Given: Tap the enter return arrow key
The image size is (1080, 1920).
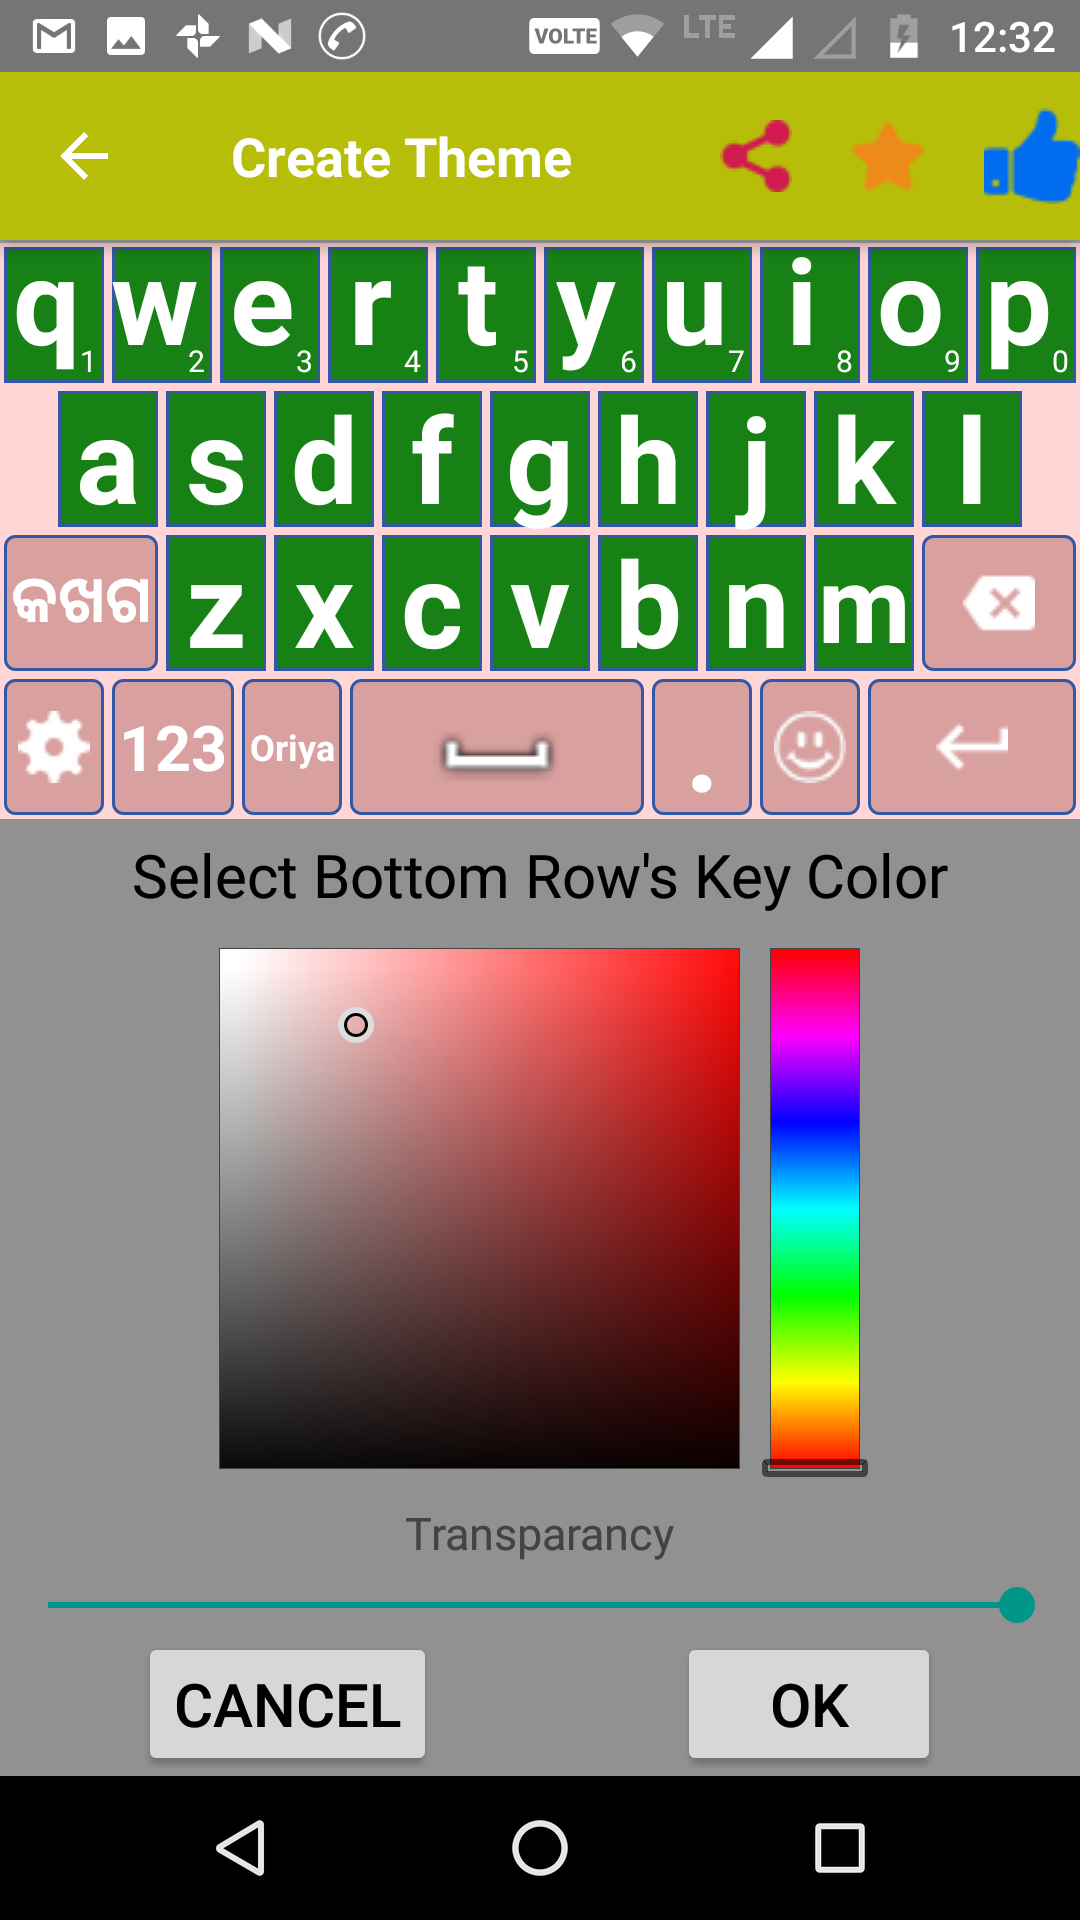Looking at the screenshot, I should pyautogui.click(x=972, y=747).
